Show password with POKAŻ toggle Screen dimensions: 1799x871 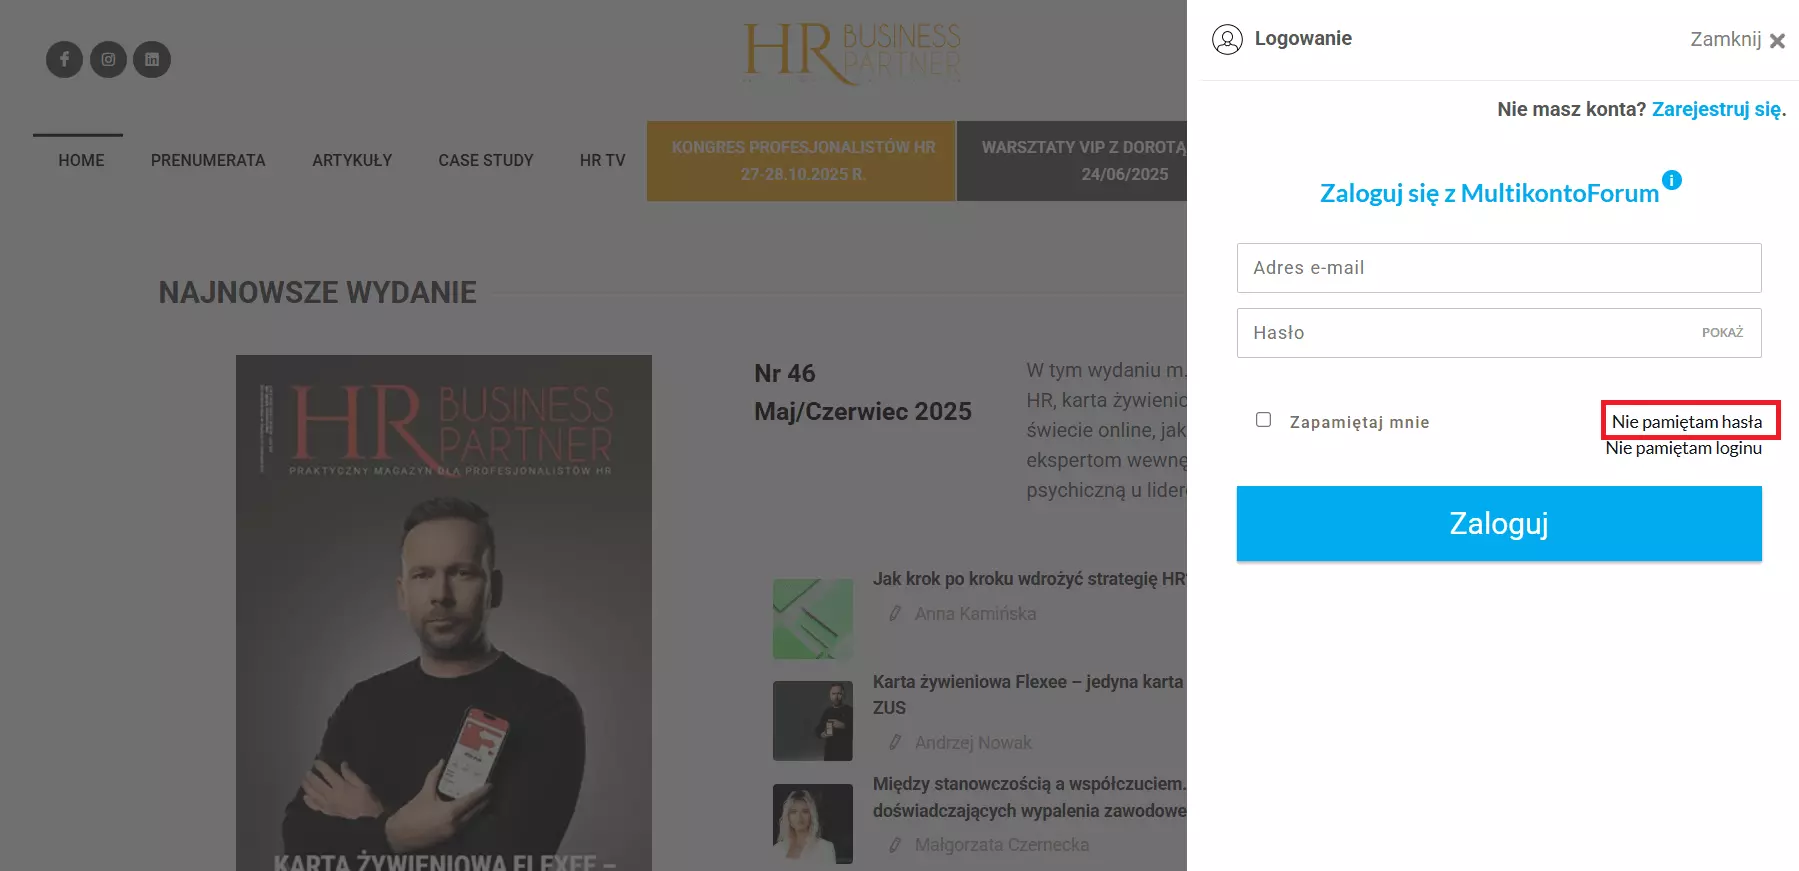(1722, 333)
